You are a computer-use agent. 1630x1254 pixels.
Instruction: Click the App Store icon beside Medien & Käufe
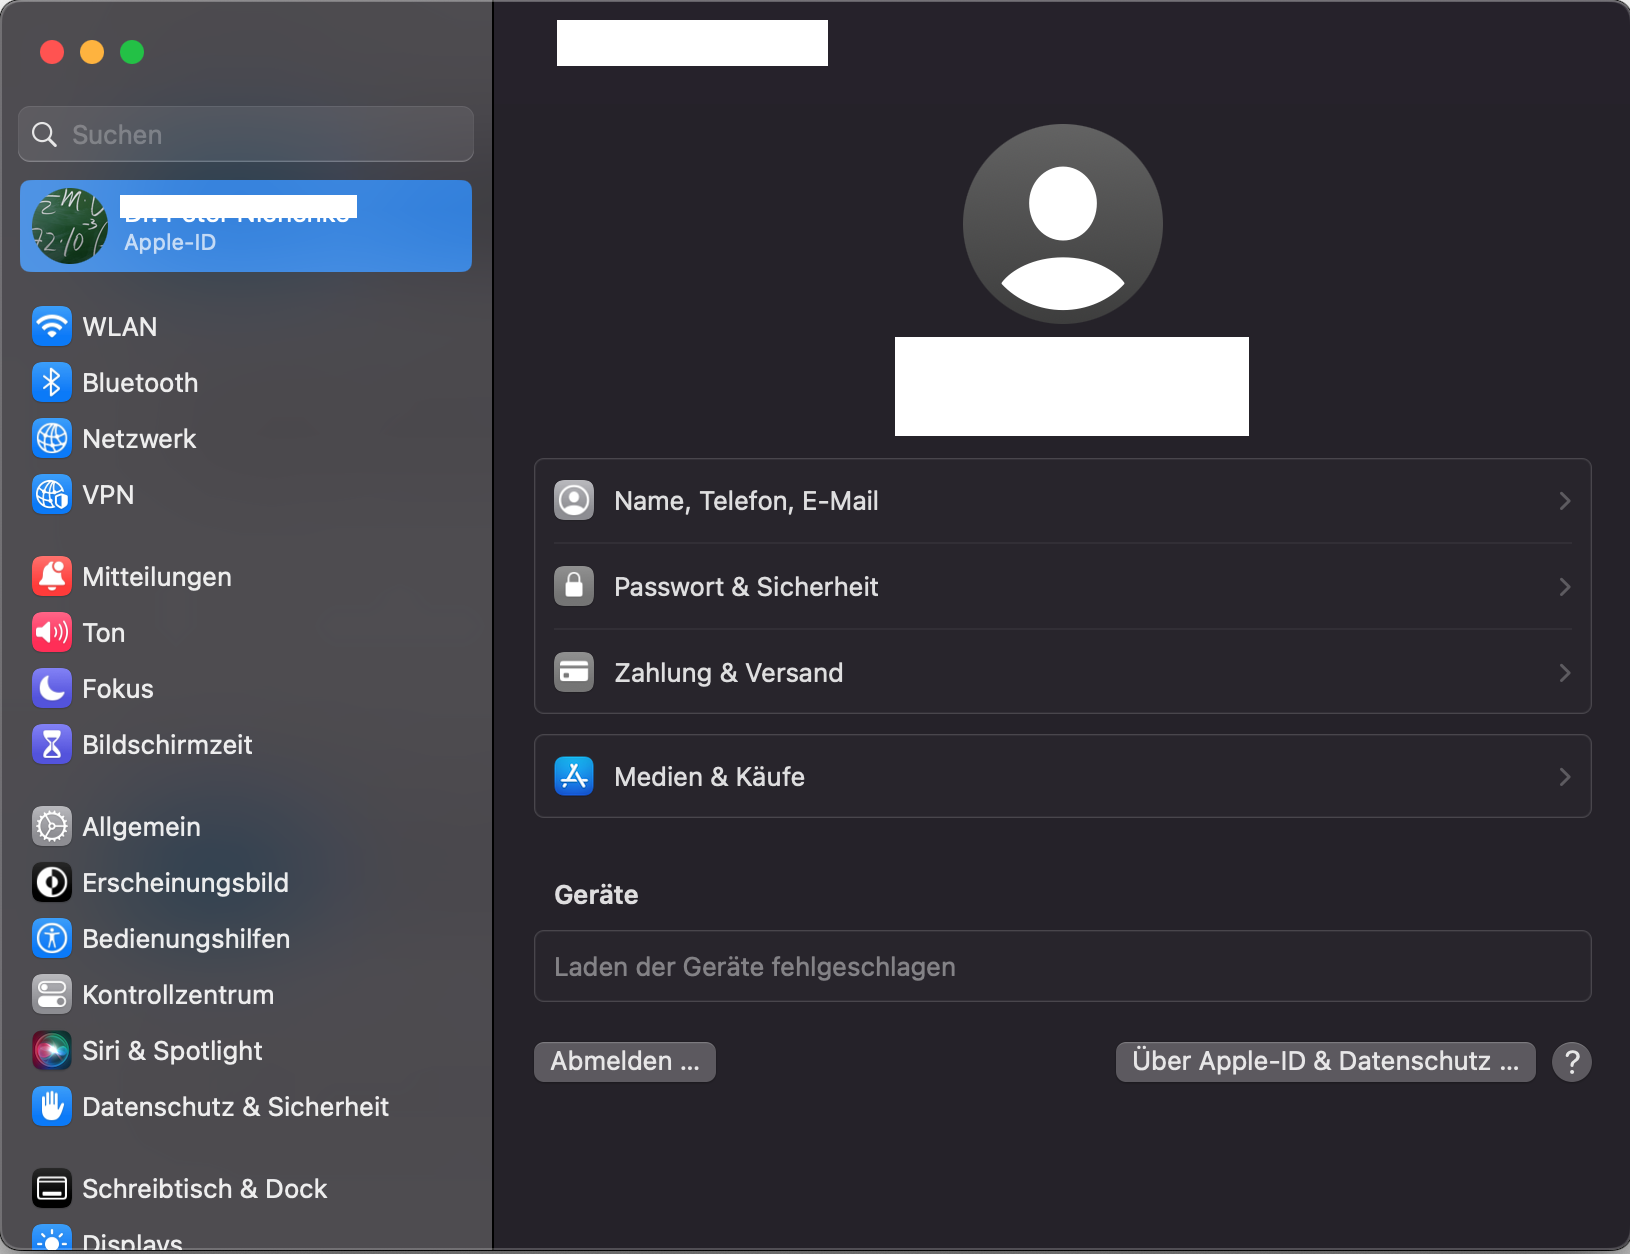pos(574,776)
